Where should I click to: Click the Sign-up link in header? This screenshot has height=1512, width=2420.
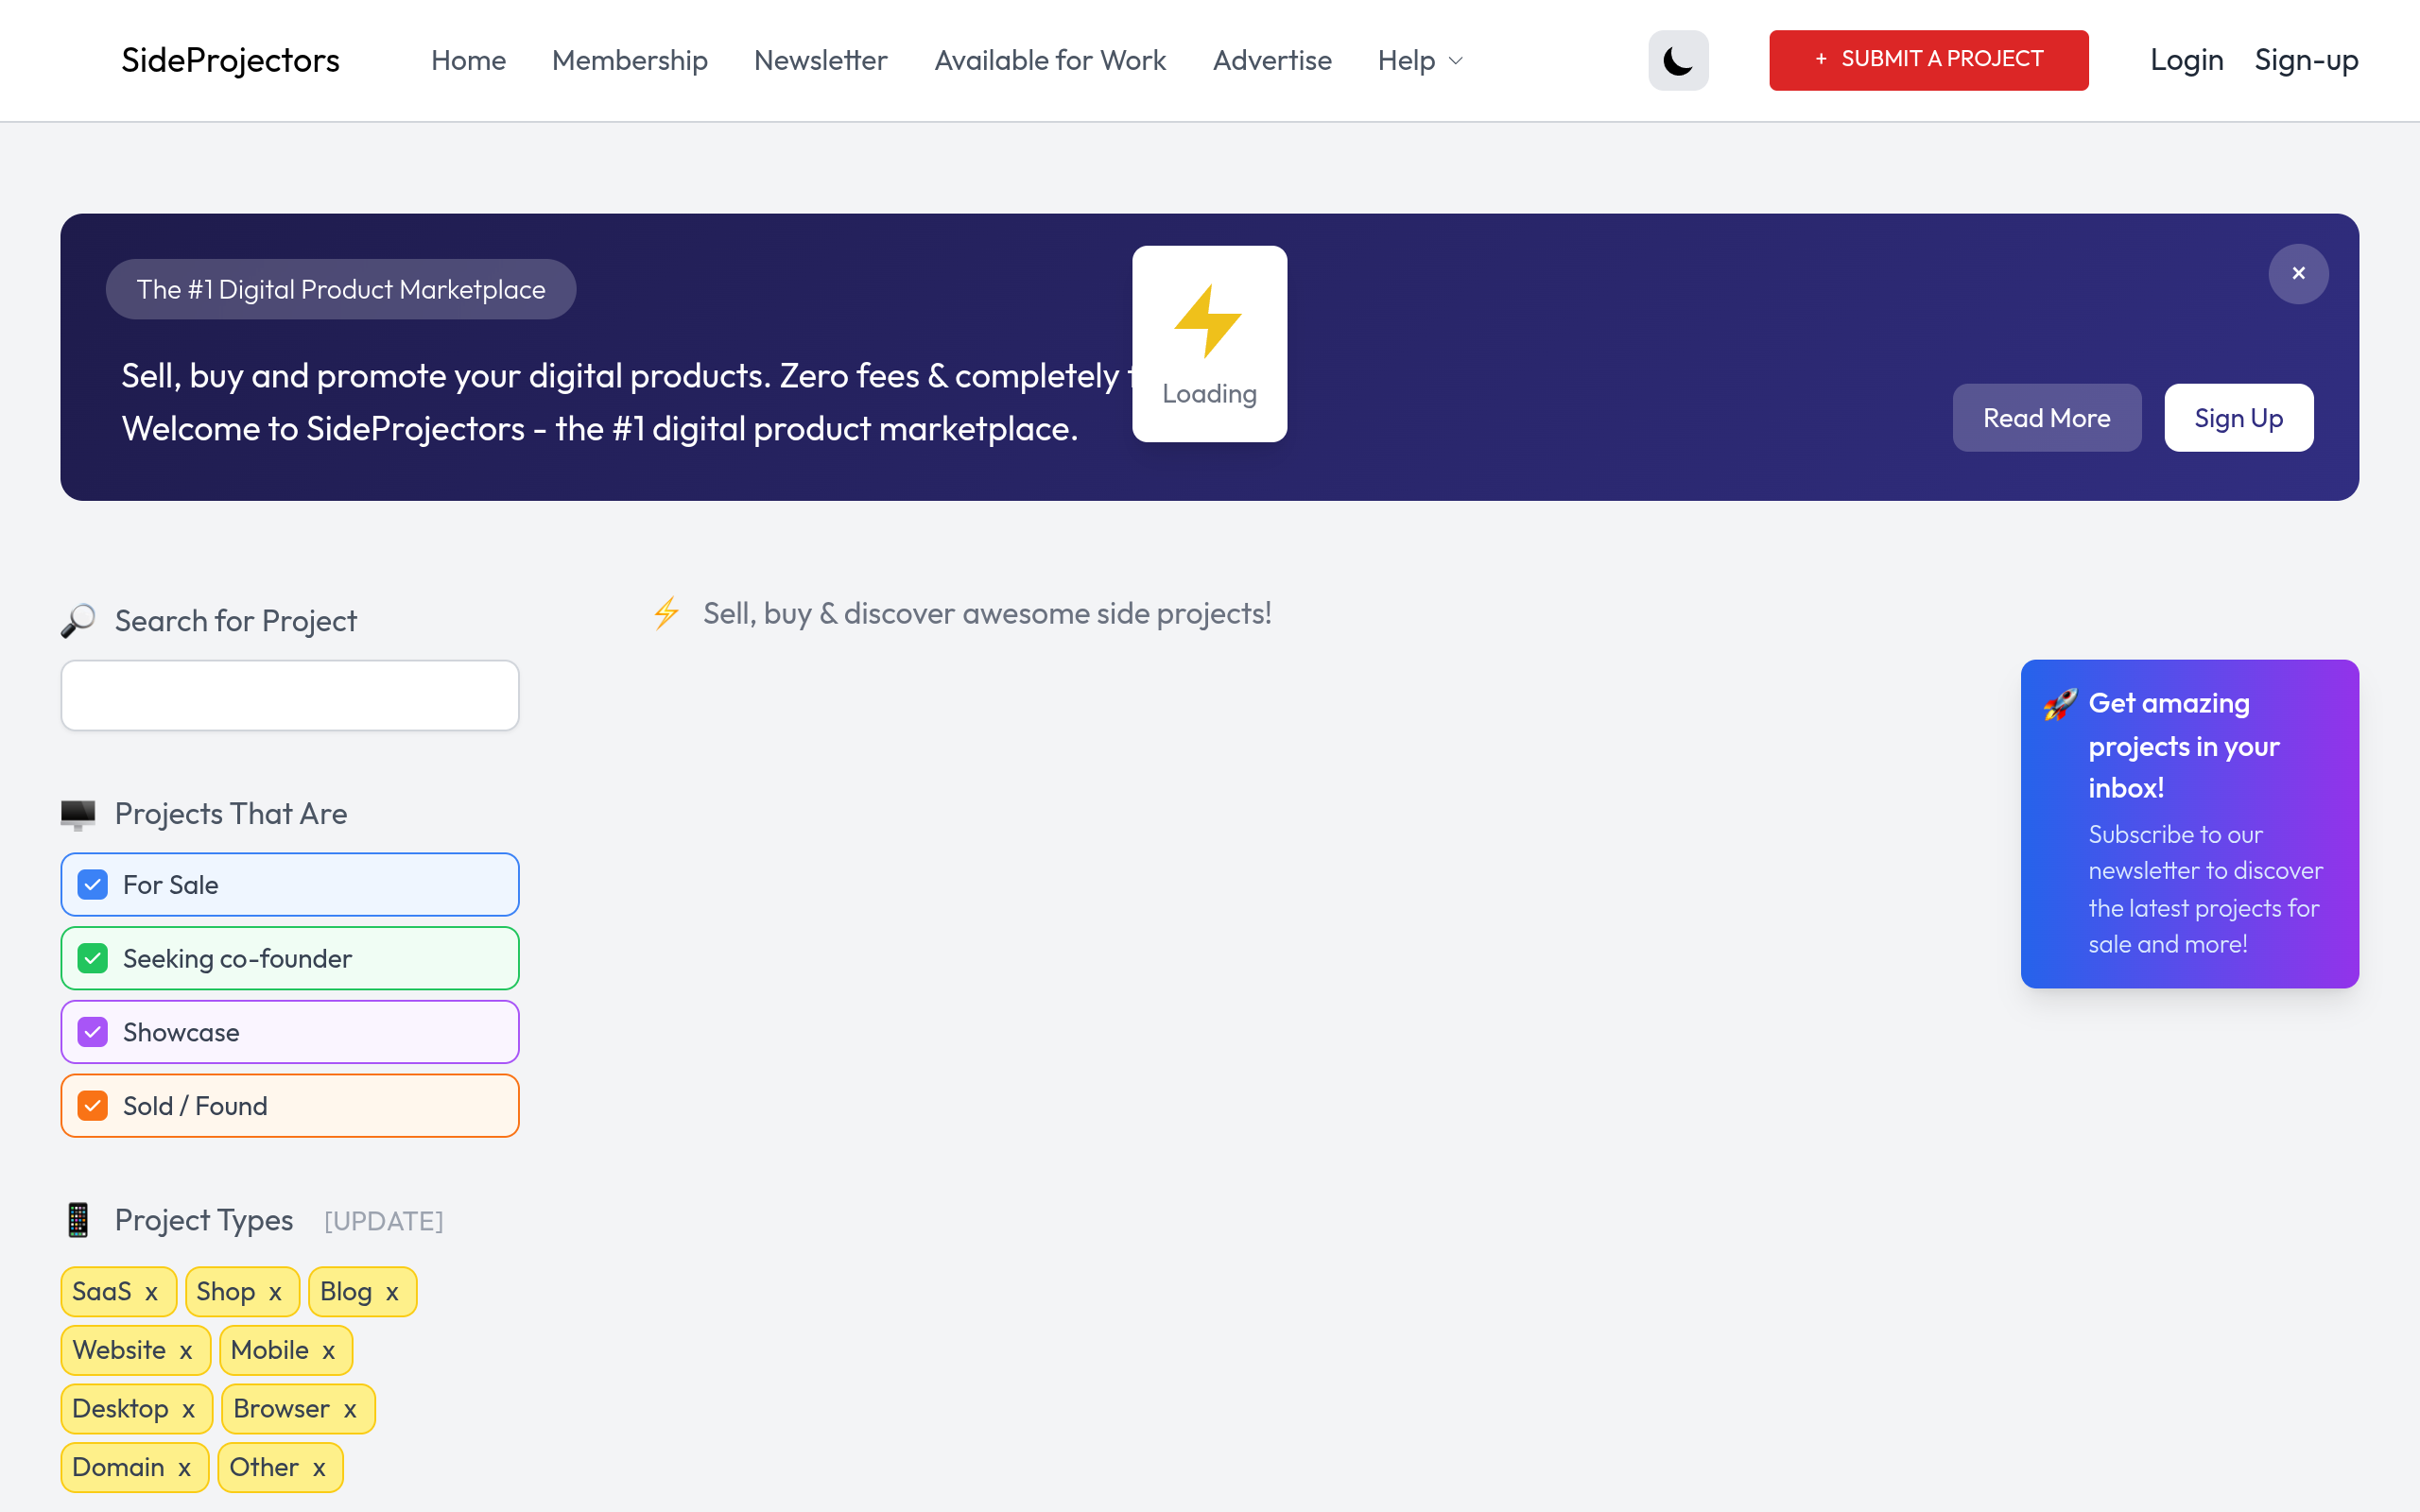pyautogui.click(x=2306, y=61)
